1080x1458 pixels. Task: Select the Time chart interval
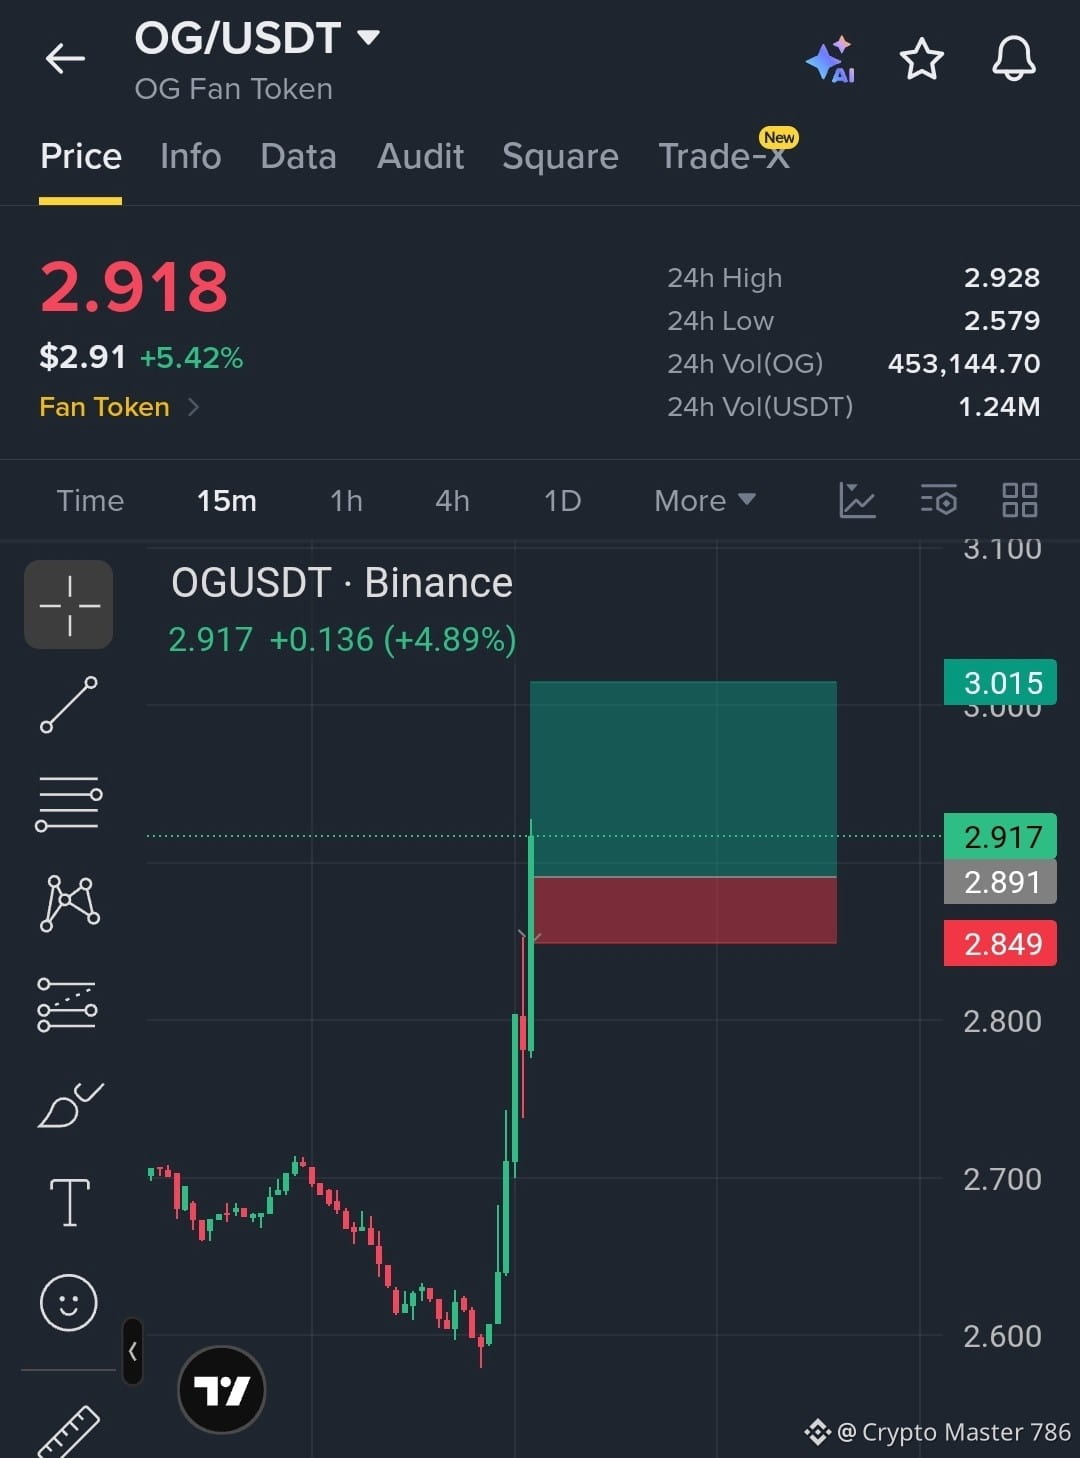(x=90, y=500)
